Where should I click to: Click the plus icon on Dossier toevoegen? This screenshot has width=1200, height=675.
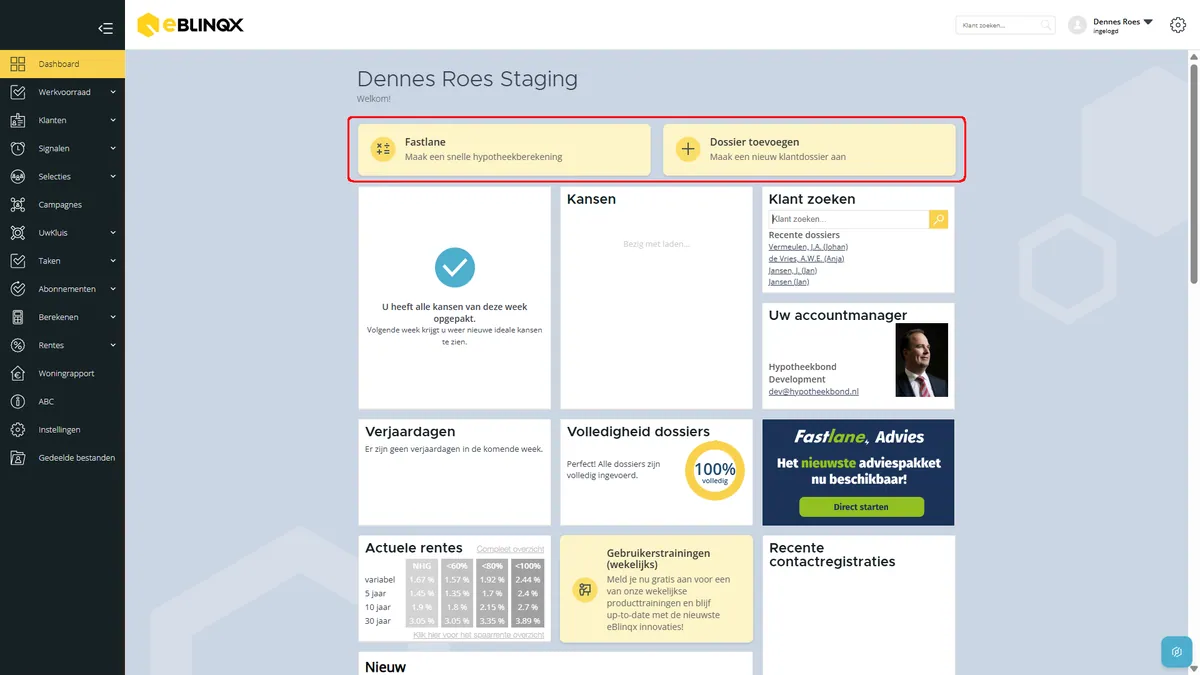[688, 150]
